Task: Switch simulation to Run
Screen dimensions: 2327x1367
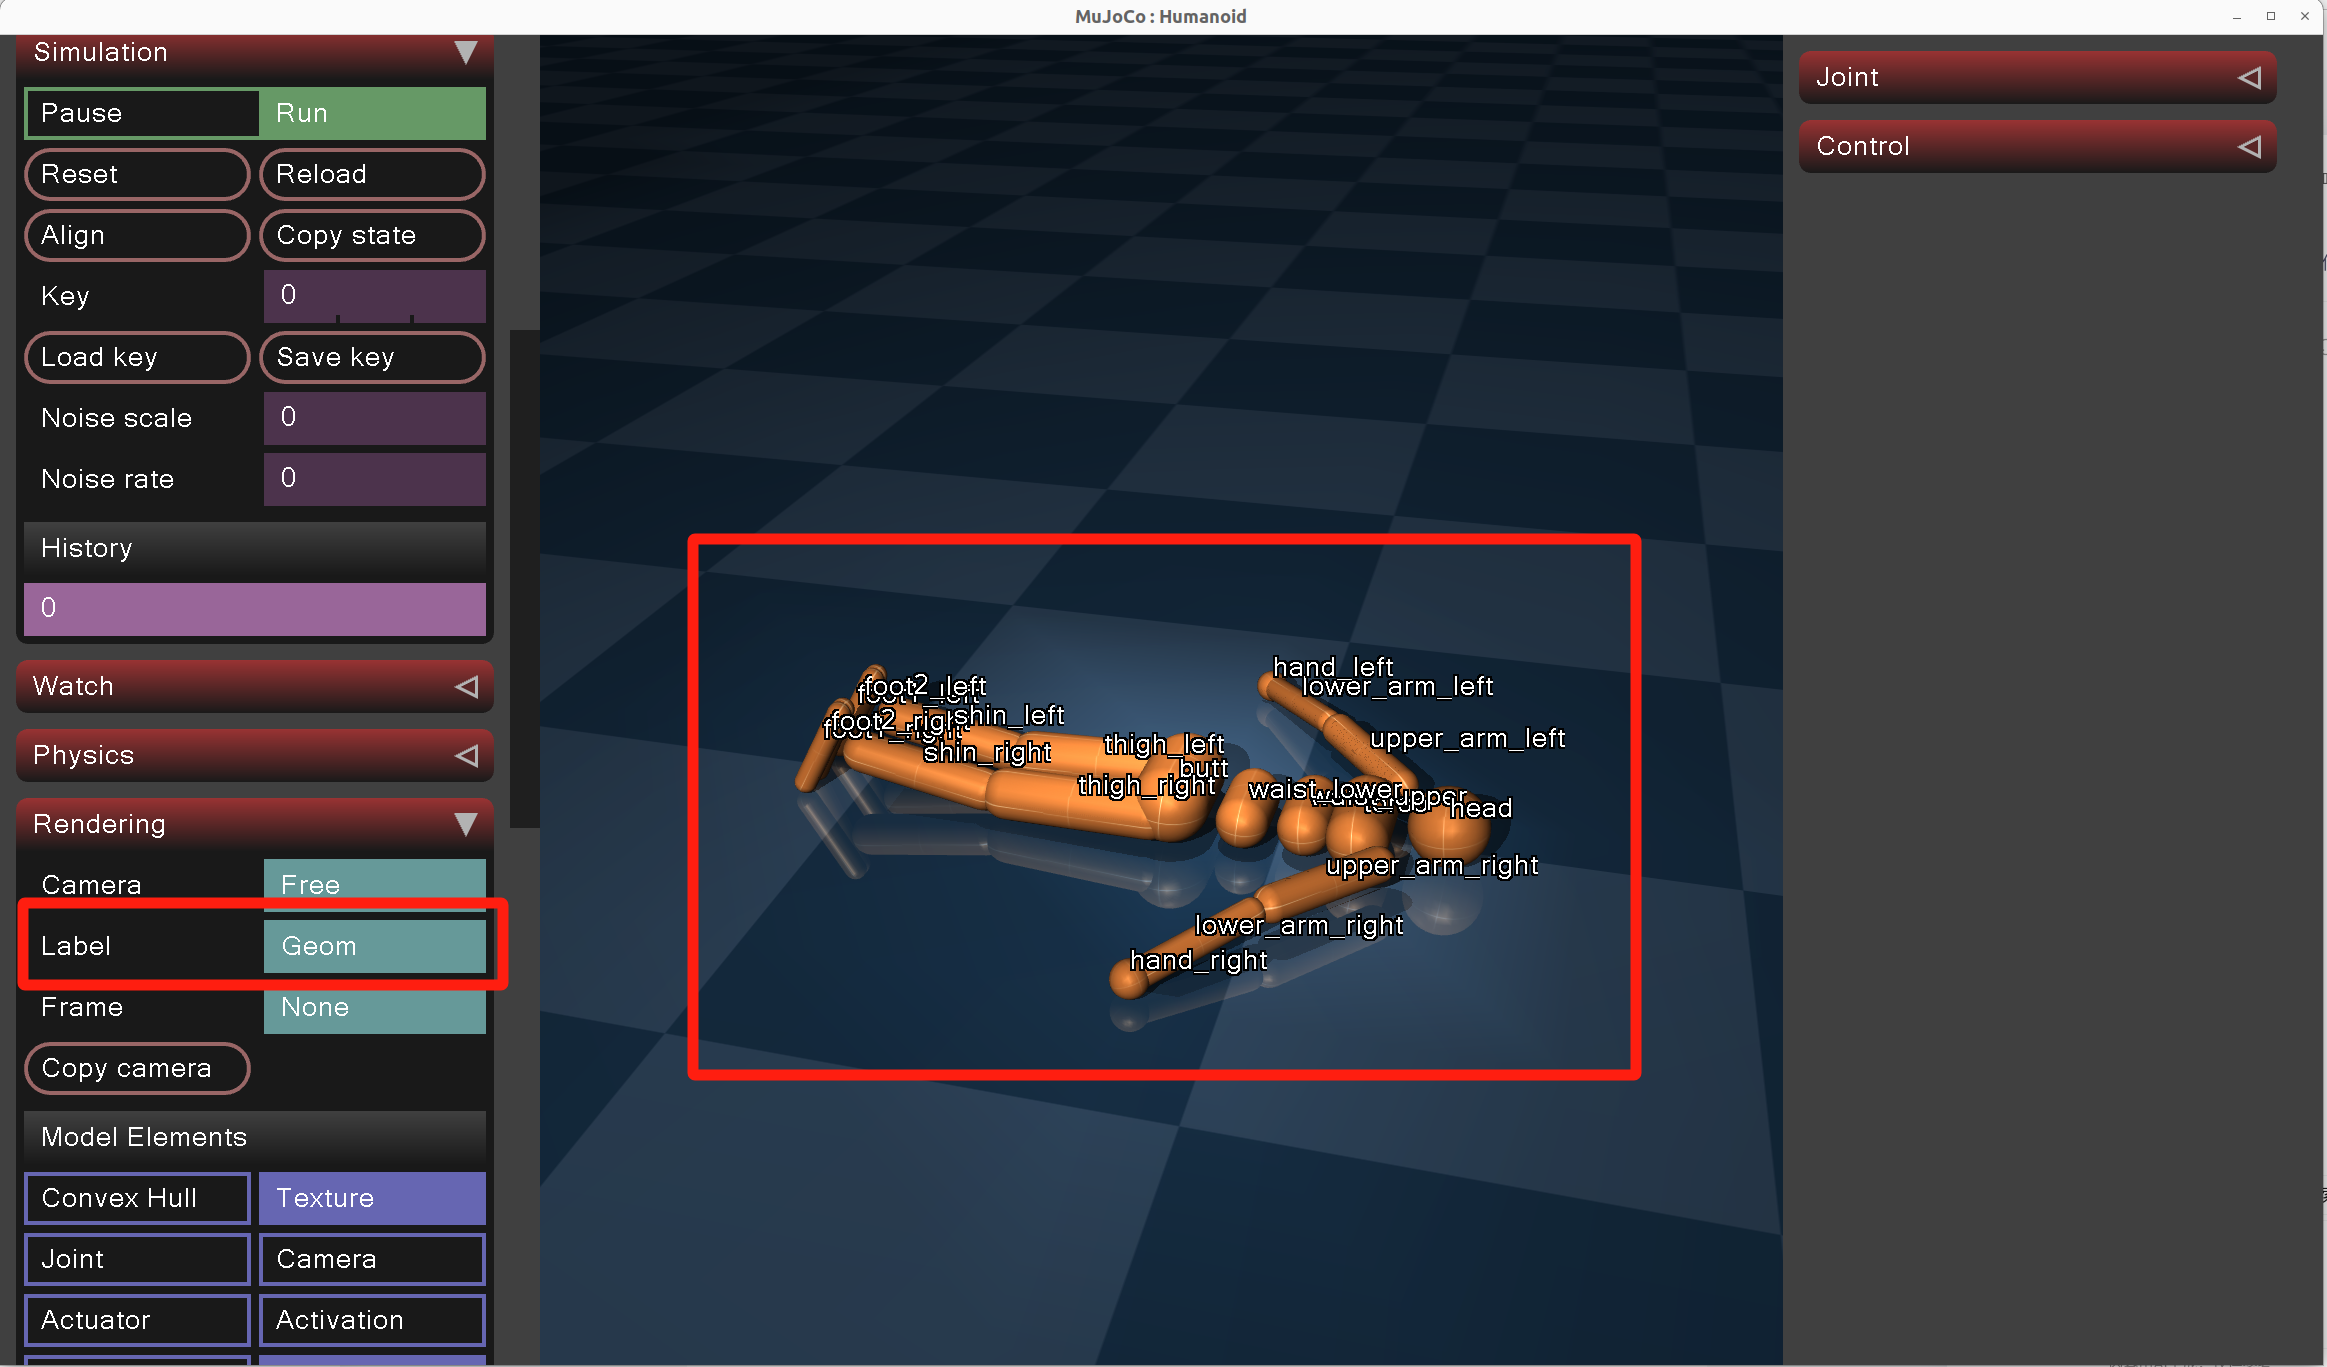Action: (x=372, y=113)
